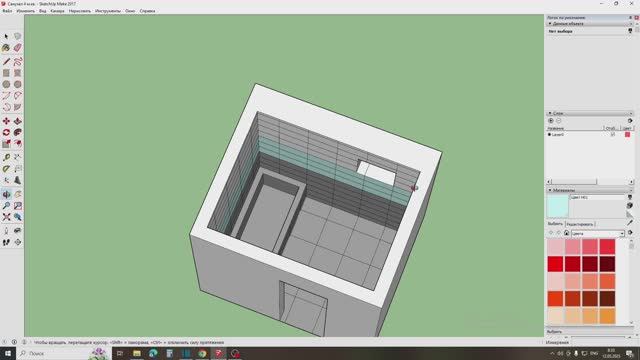
Task: Select the Protractor tool
Action: pos(6,169)
